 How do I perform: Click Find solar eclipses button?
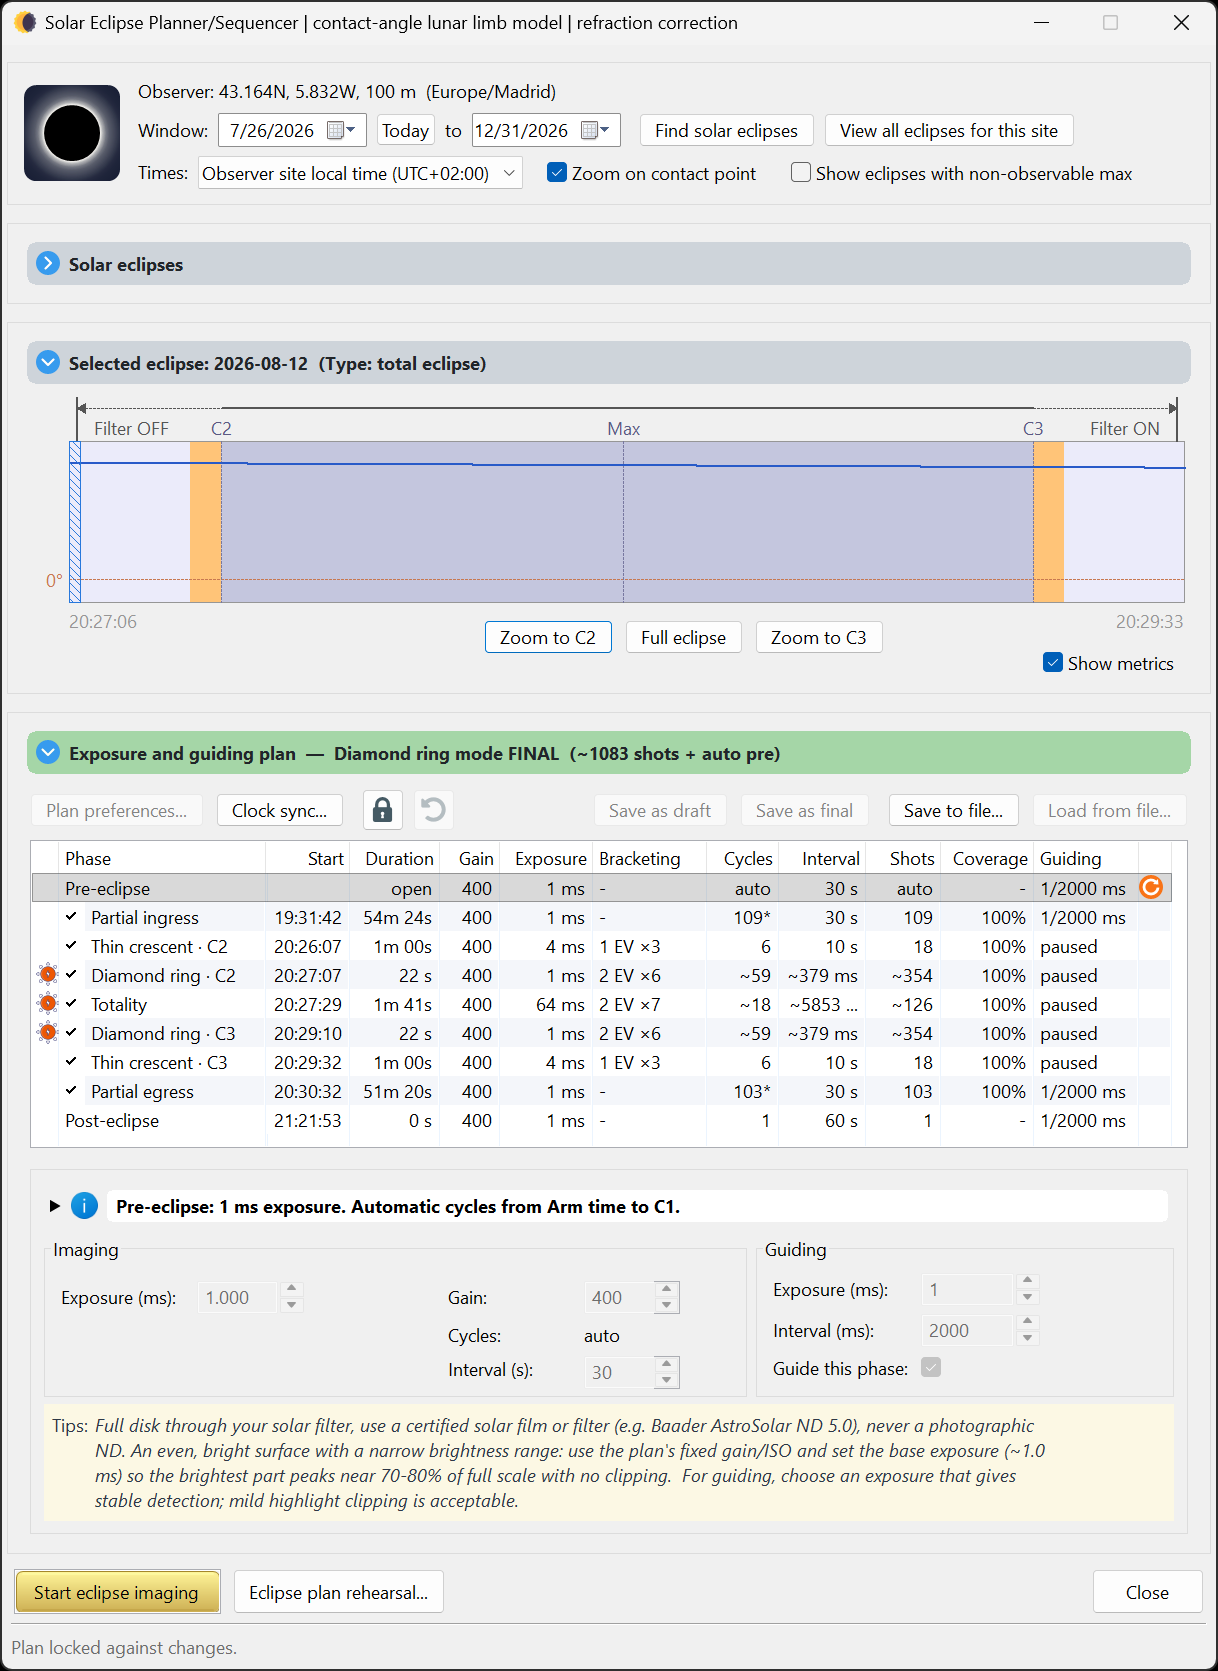(726, 131)
